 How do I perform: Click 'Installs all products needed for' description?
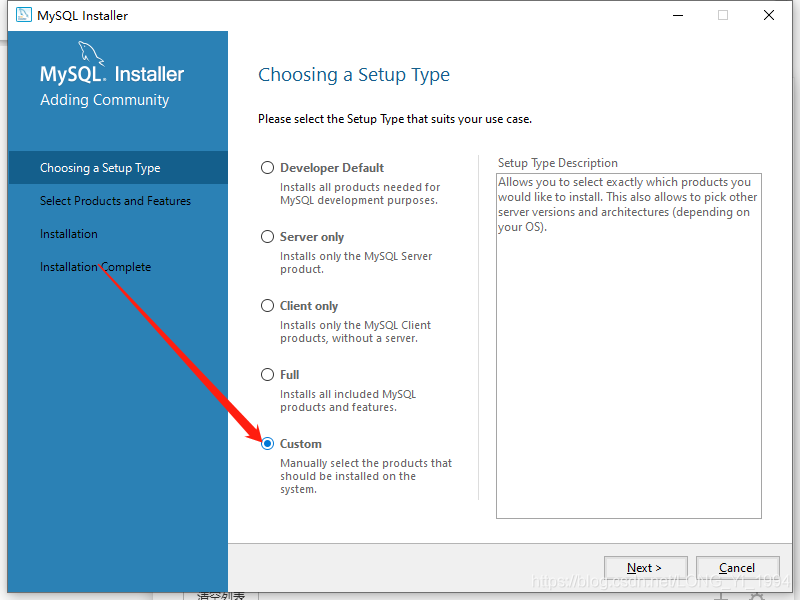tap(360, 194)
